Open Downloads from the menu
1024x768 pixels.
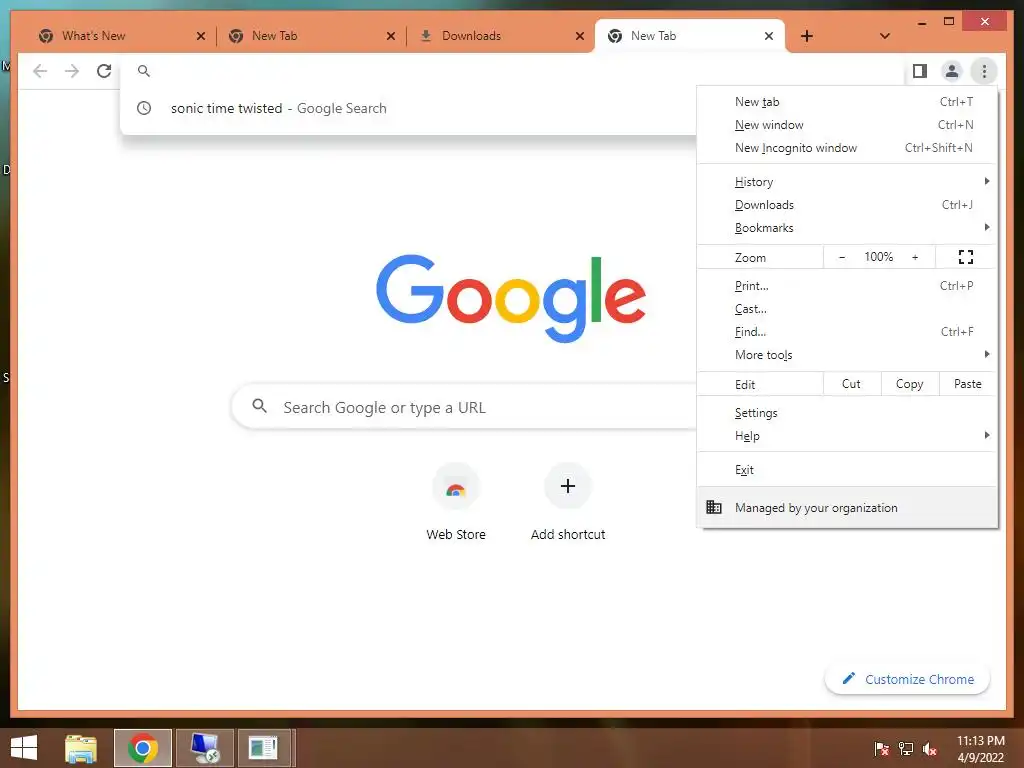tap(847, 205)
